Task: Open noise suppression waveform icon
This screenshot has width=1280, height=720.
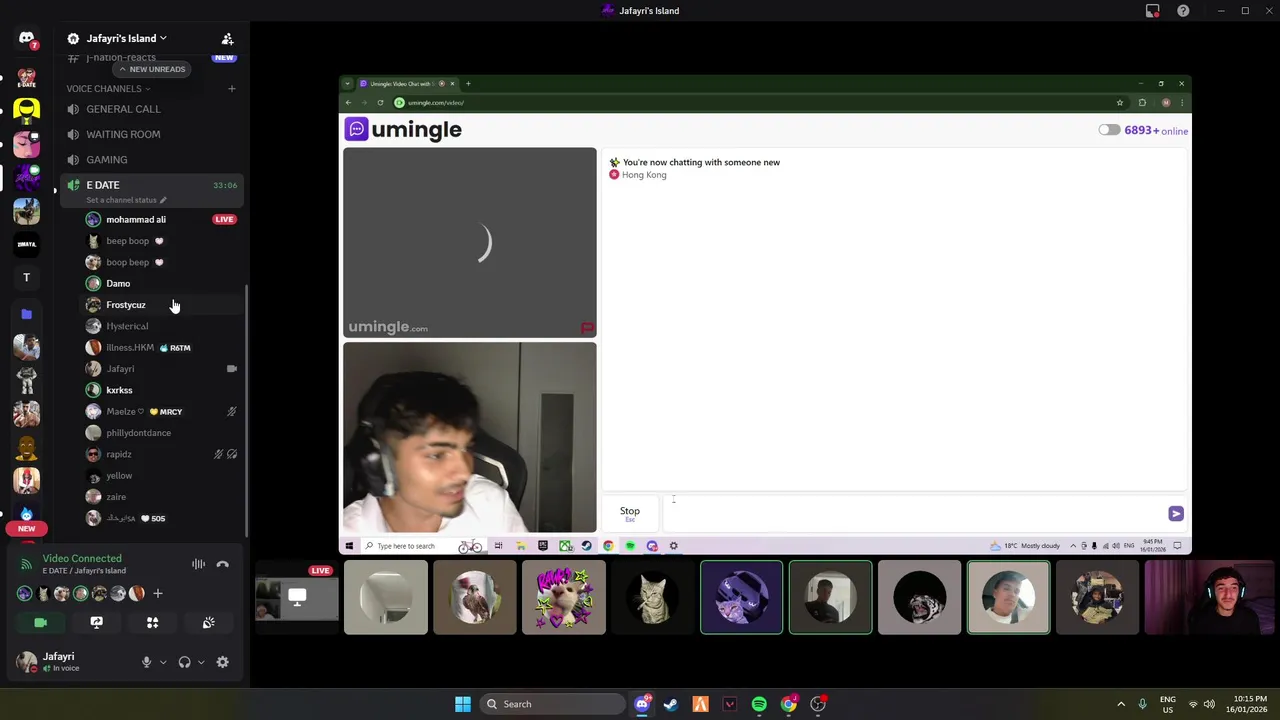Action: point(198,564)
